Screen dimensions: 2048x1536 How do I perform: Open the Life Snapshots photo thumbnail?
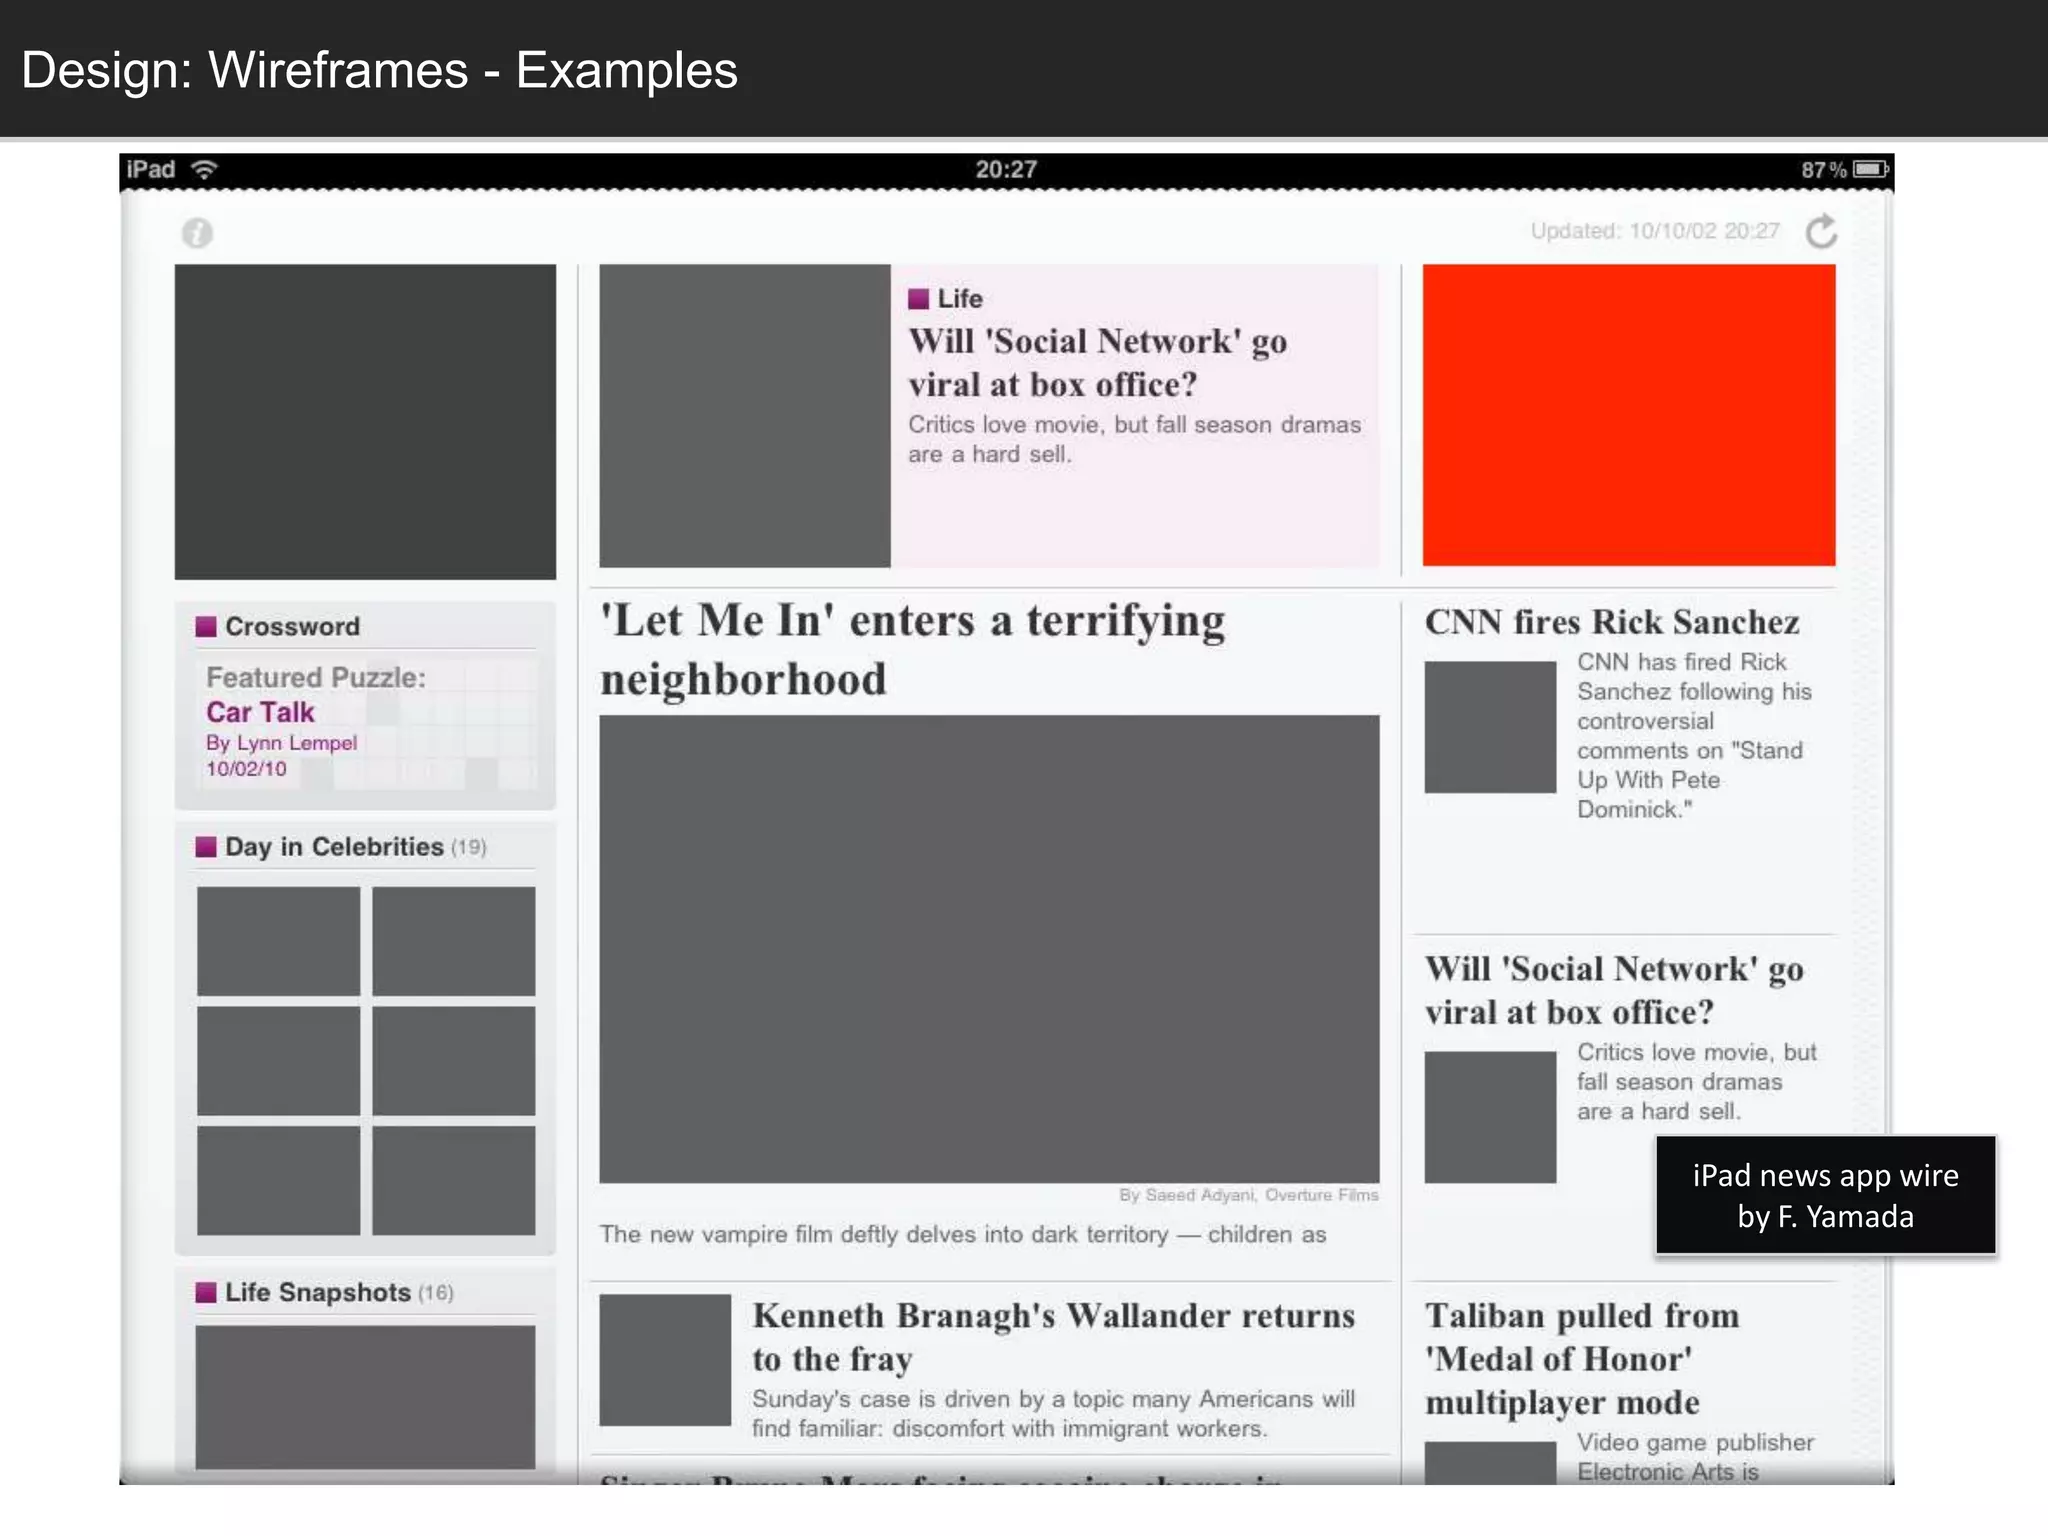(x=365, y=1397)
